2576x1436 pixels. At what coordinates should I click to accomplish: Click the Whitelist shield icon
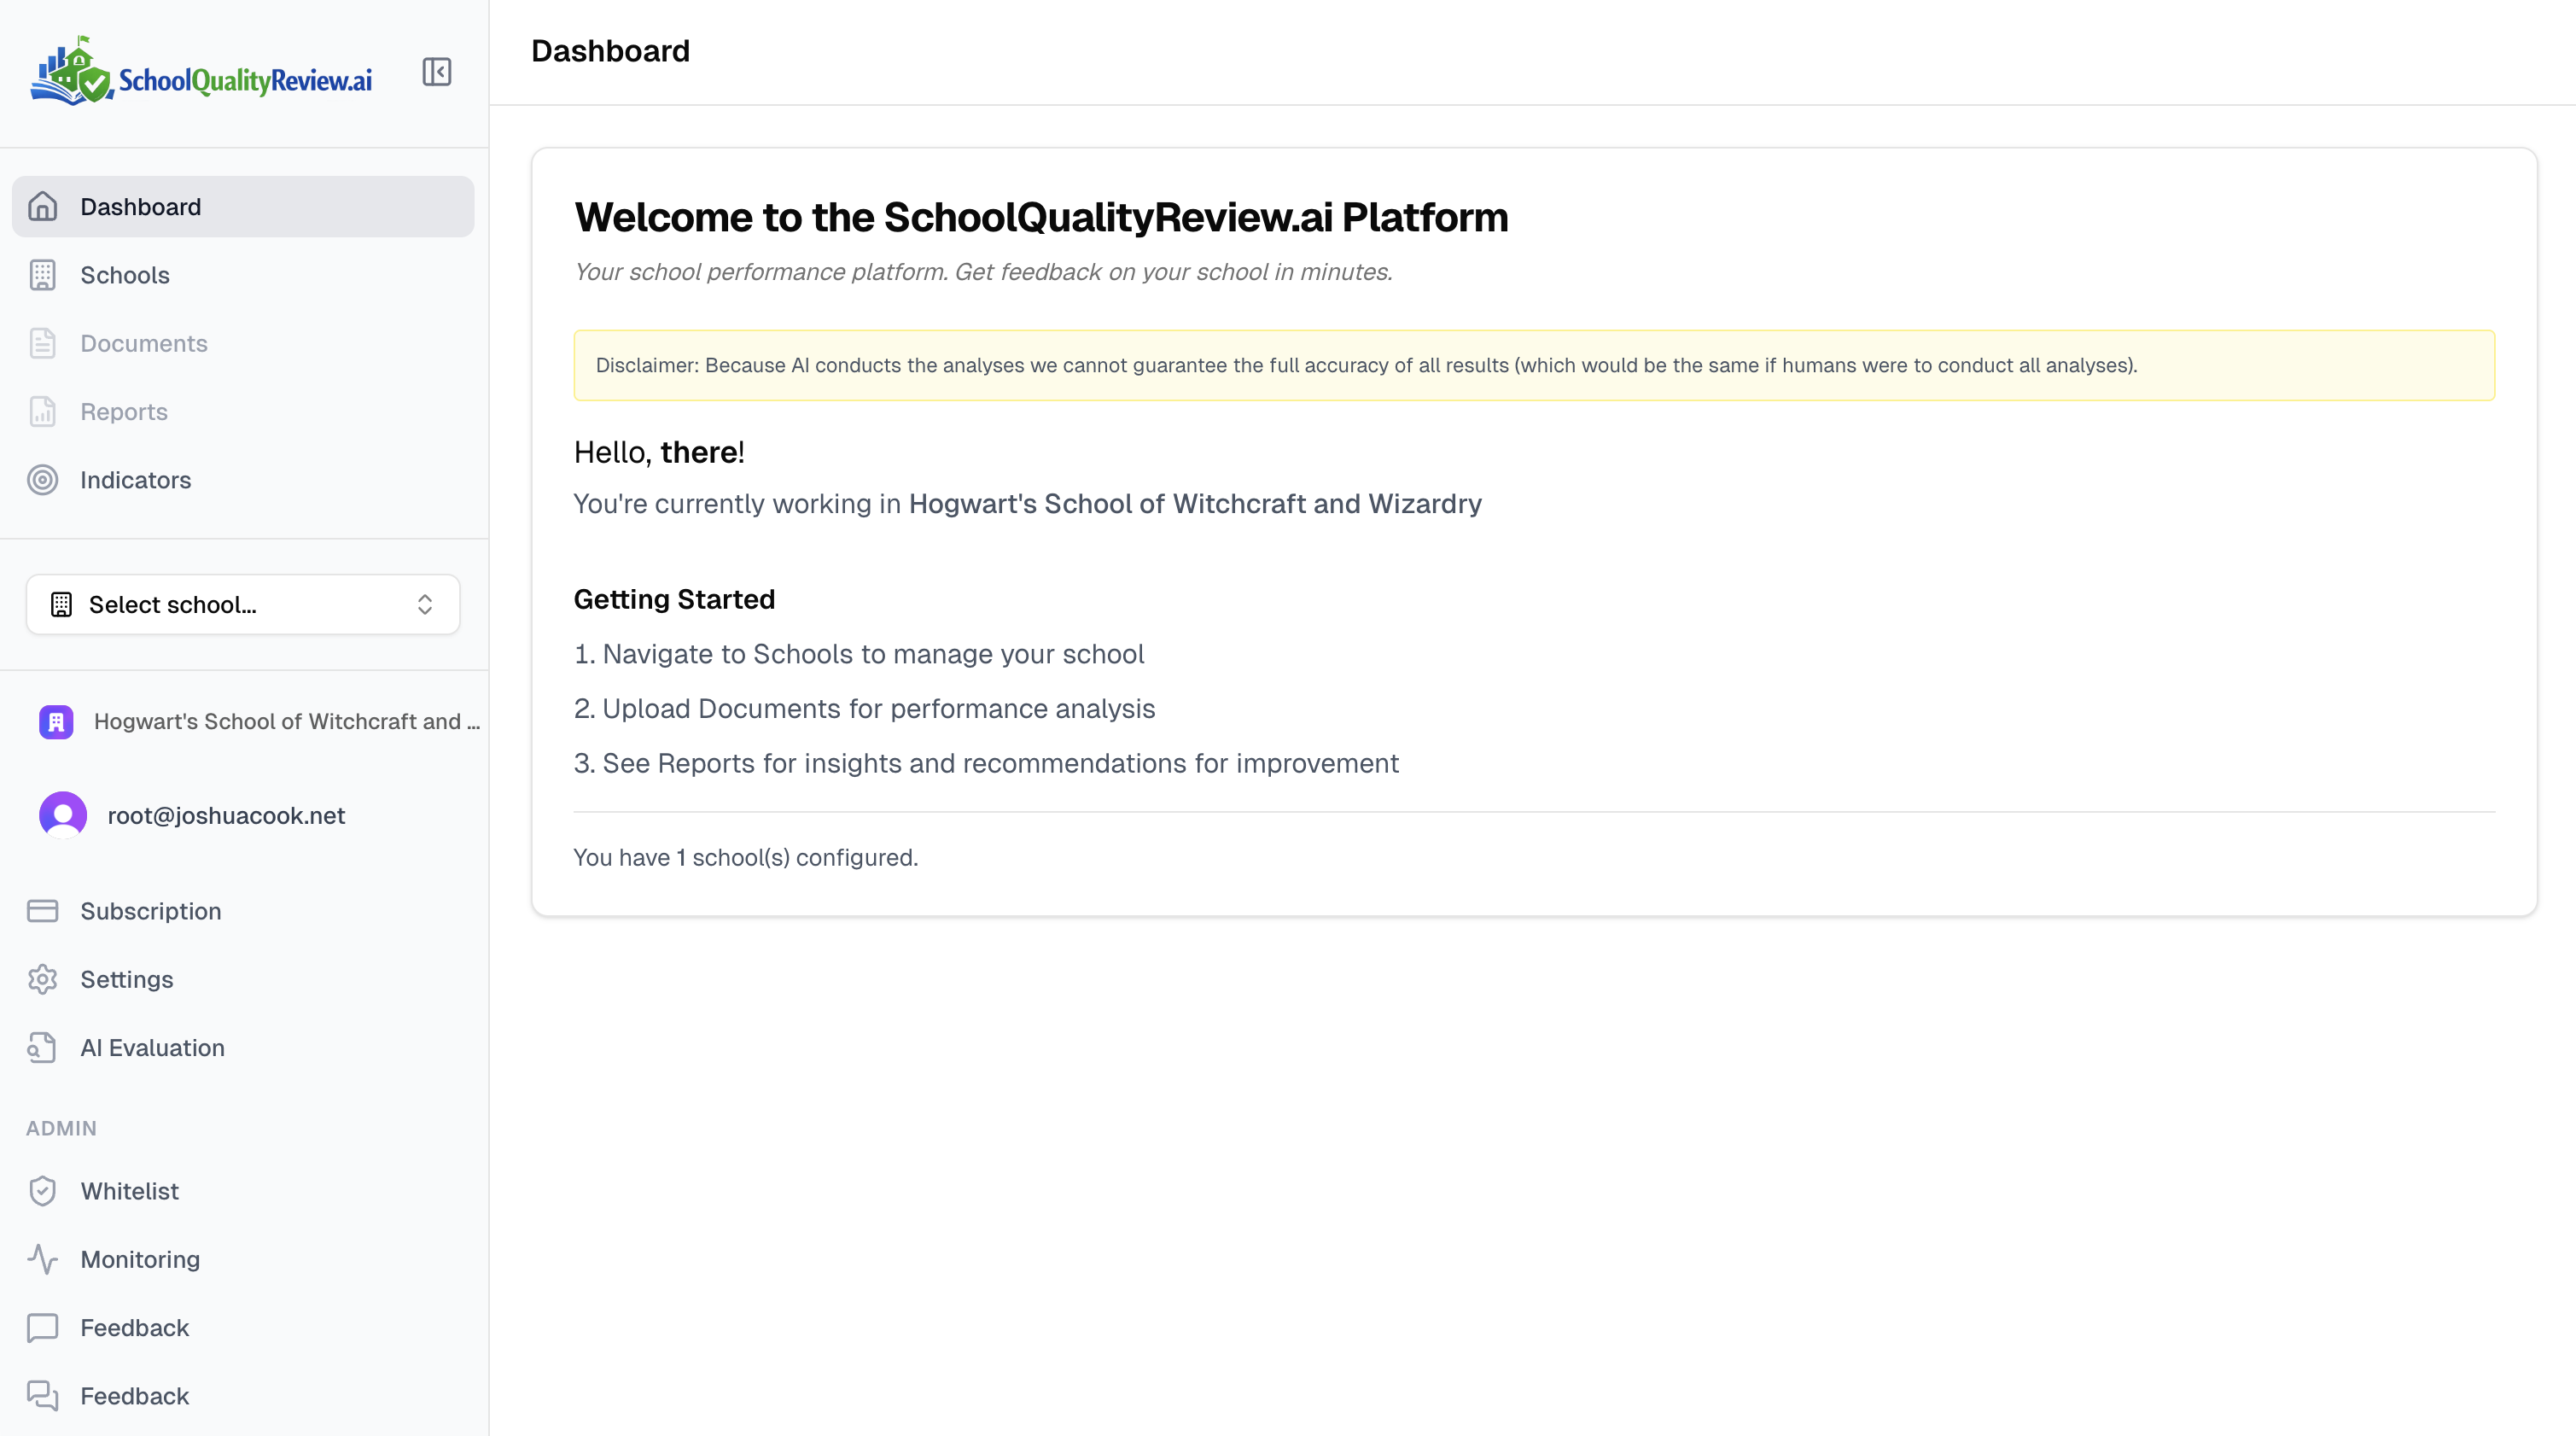(x=42, y=1191)
